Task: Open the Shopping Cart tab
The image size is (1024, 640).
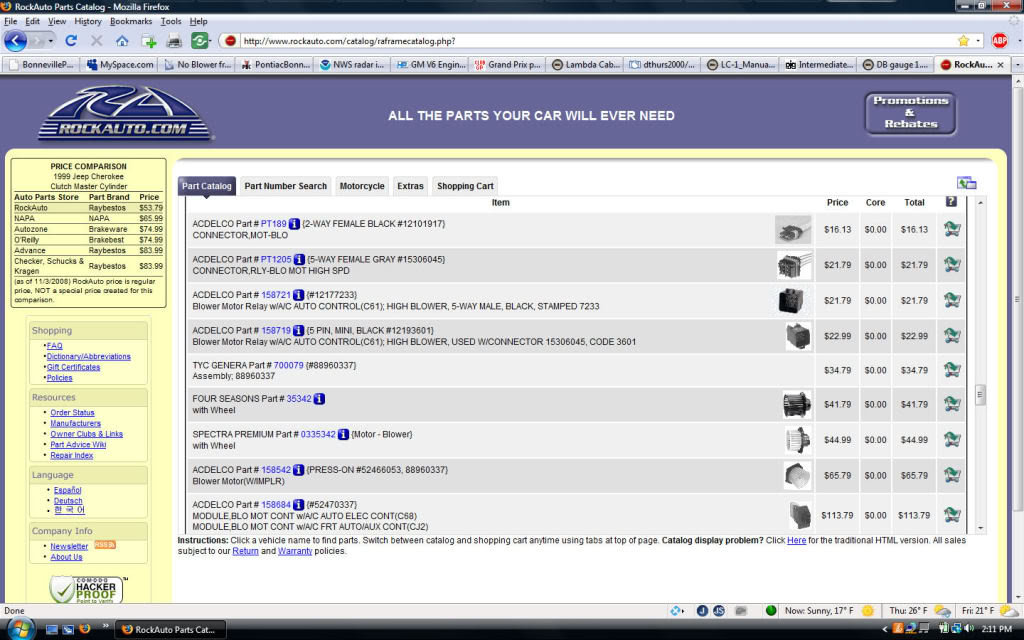Action: (x=465, y=186)
